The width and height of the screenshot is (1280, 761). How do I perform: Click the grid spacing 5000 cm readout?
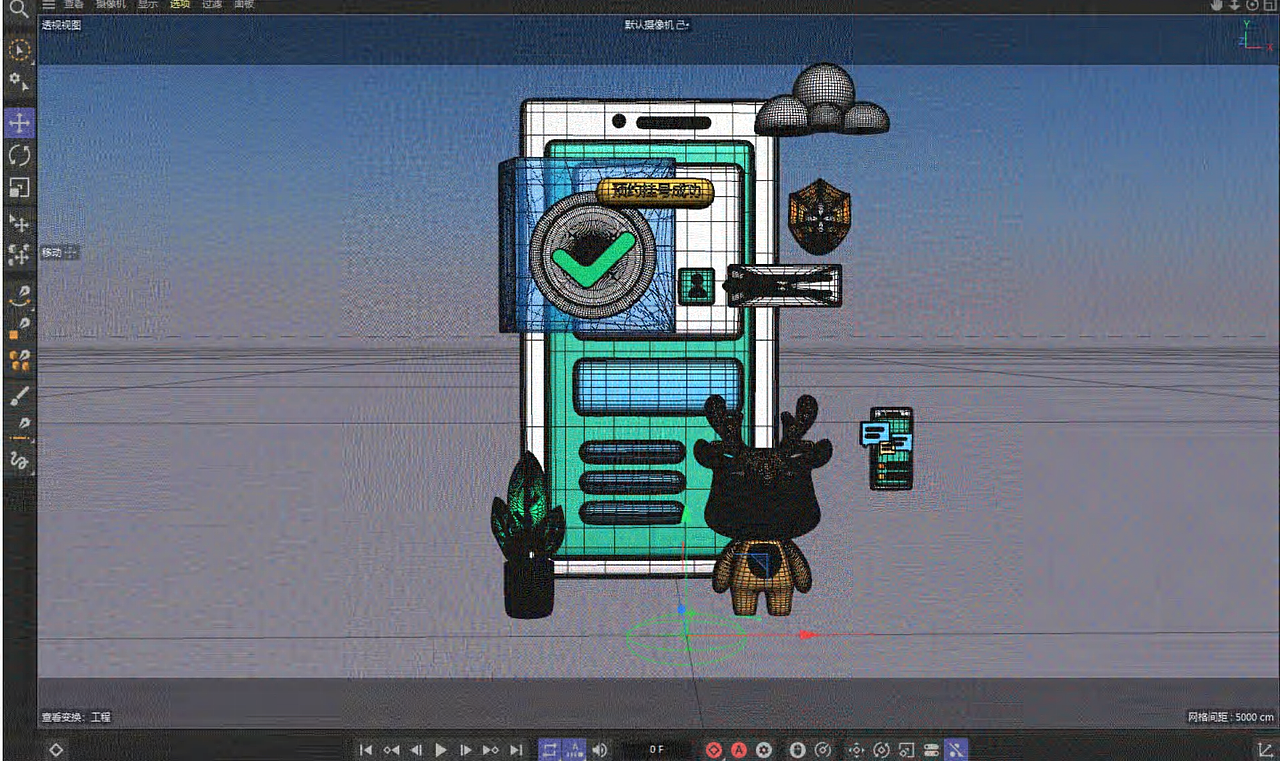[x=1231, y=717]
